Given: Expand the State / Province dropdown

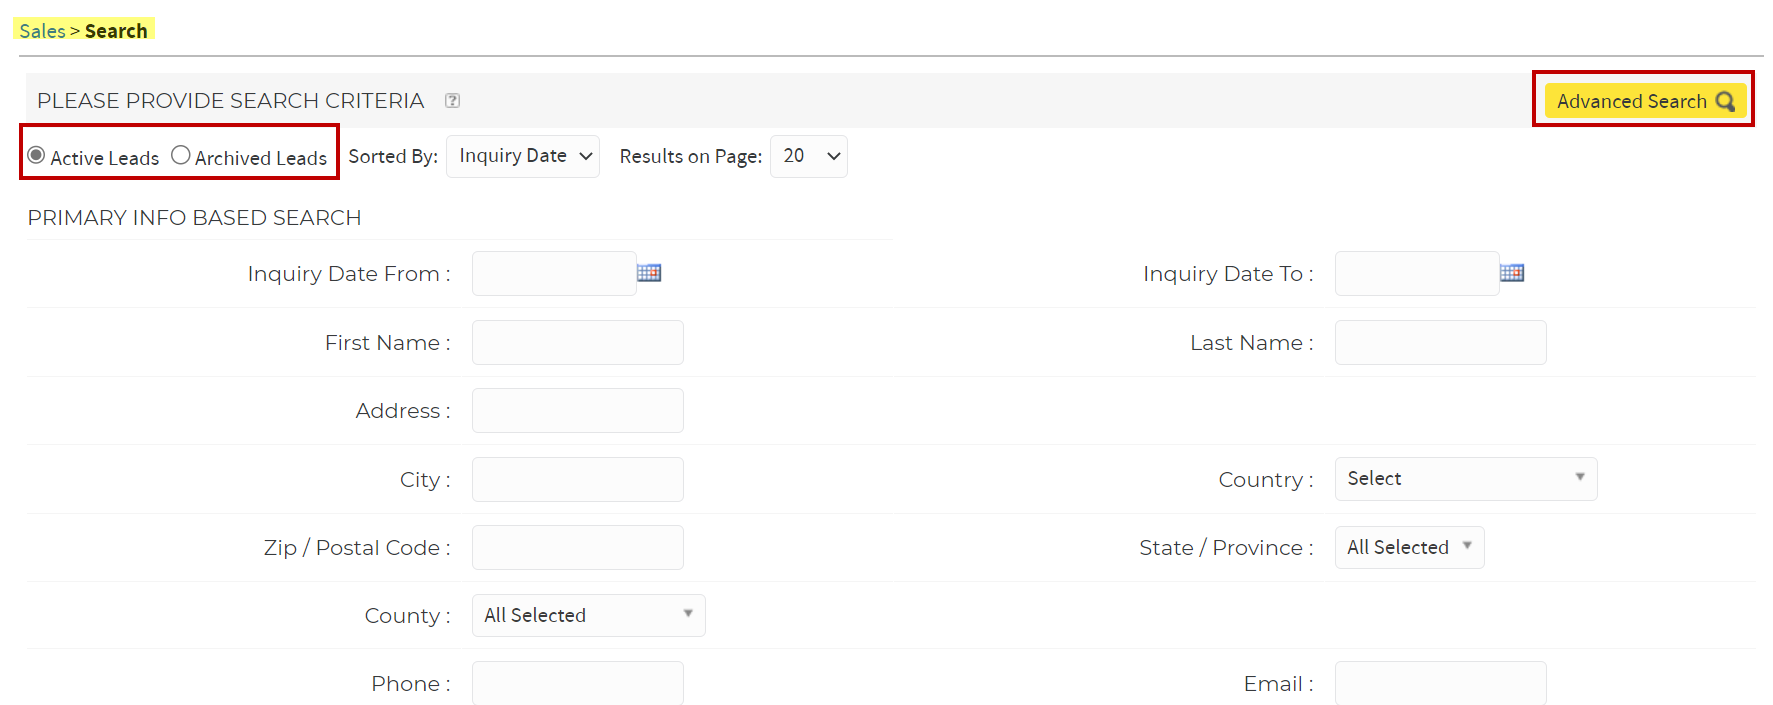Looking at the screenshot, I should point(1410,547).
